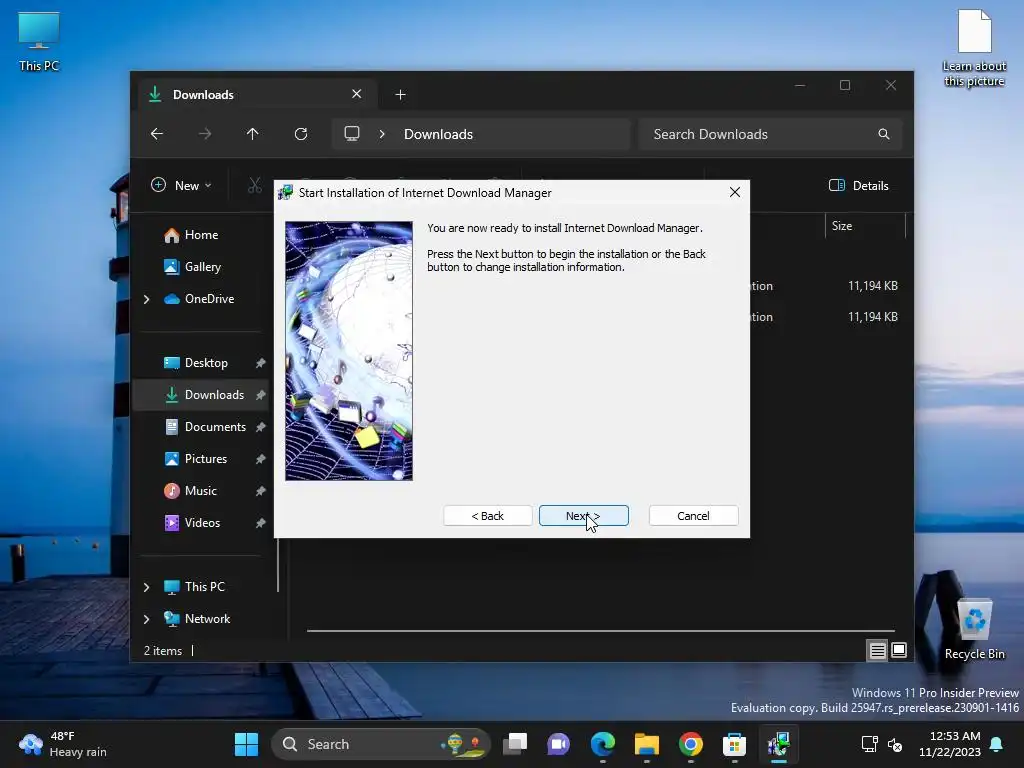Click the IDM installer globe artwork

[x=349, y=351]
